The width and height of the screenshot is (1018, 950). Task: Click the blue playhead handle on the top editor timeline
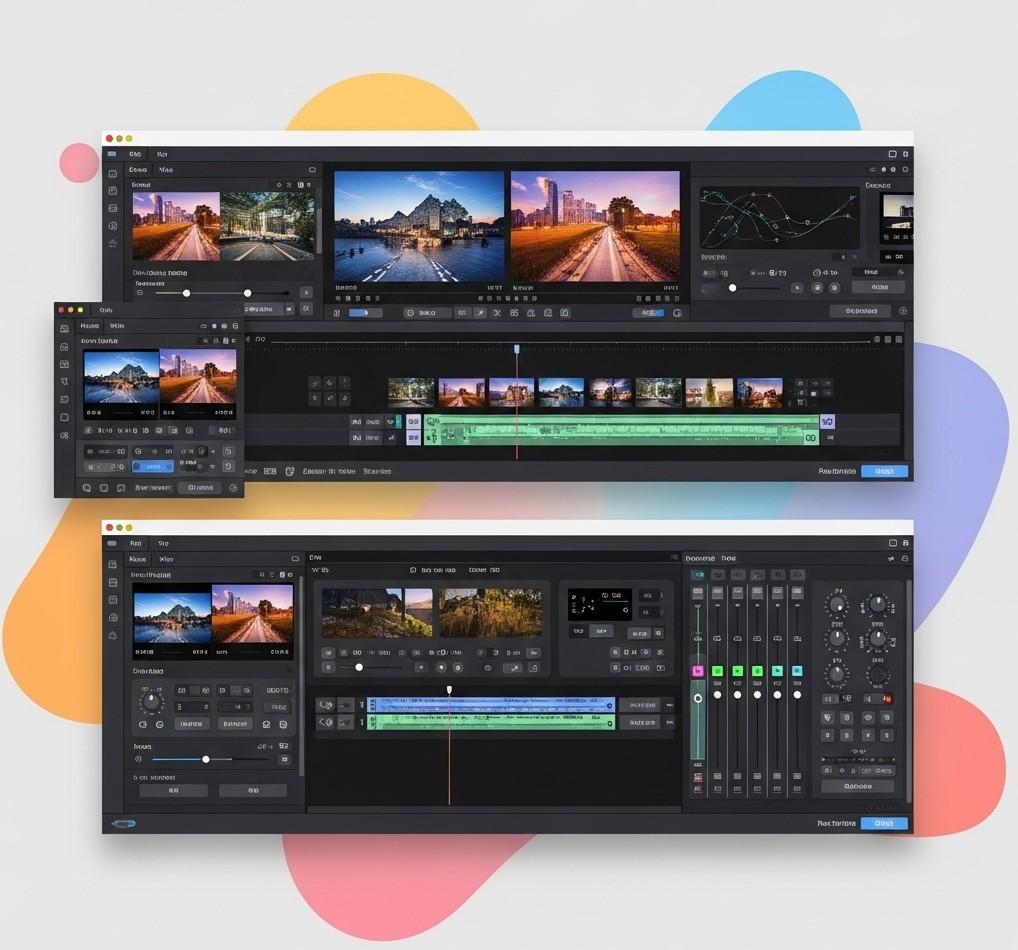point(517,349)
